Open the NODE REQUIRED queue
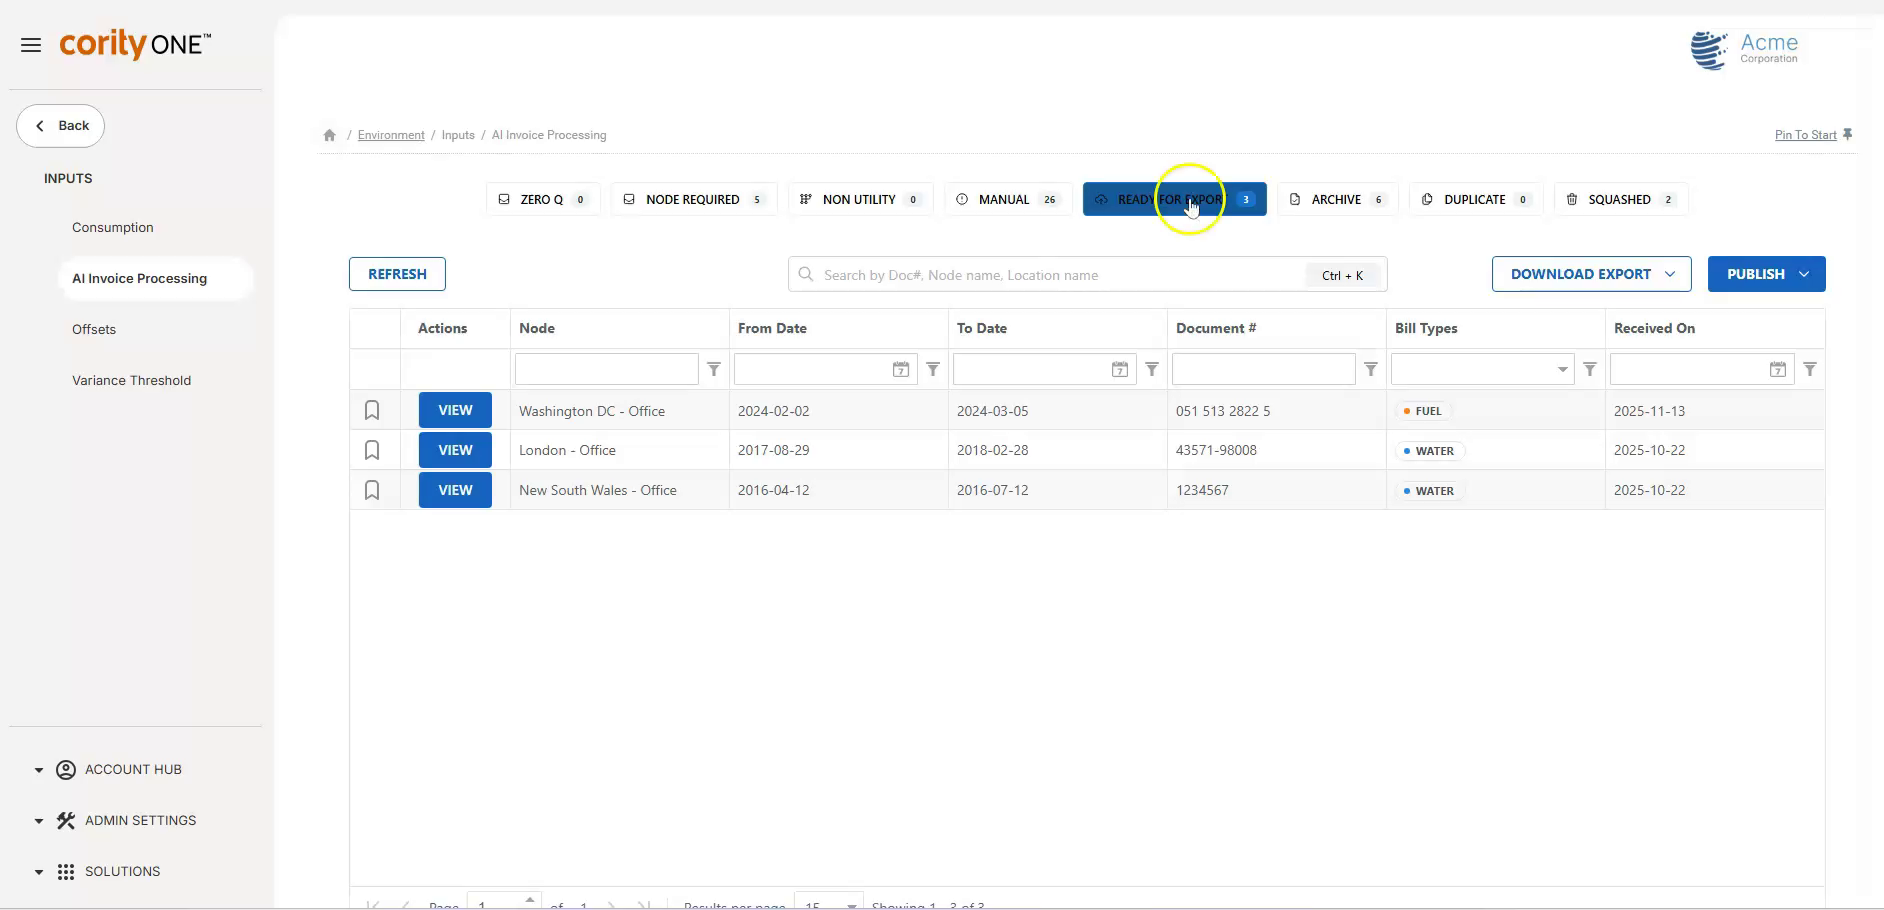Image resolution: width=1884 pixels, height=910 pixels. pyautogui.click(x=693, y=199)
